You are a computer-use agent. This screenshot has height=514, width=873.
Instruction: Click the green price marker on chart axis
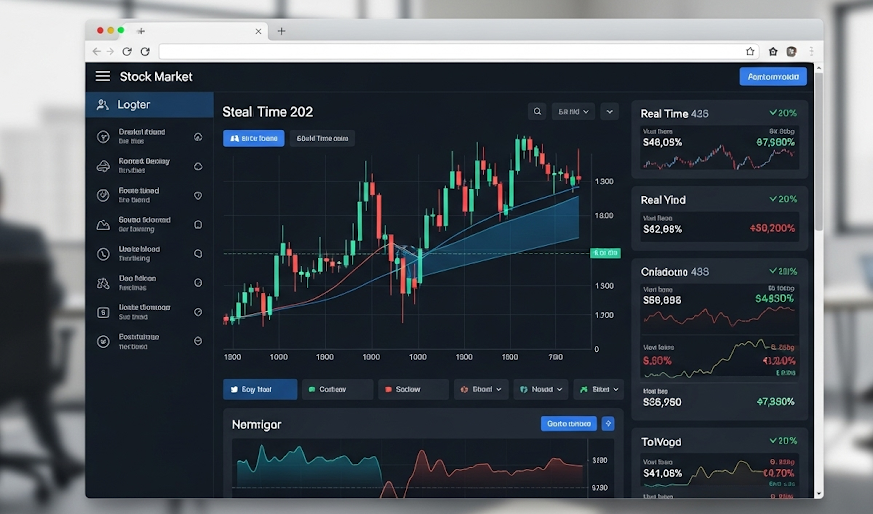pyautogui.click(x=605, y=253)
